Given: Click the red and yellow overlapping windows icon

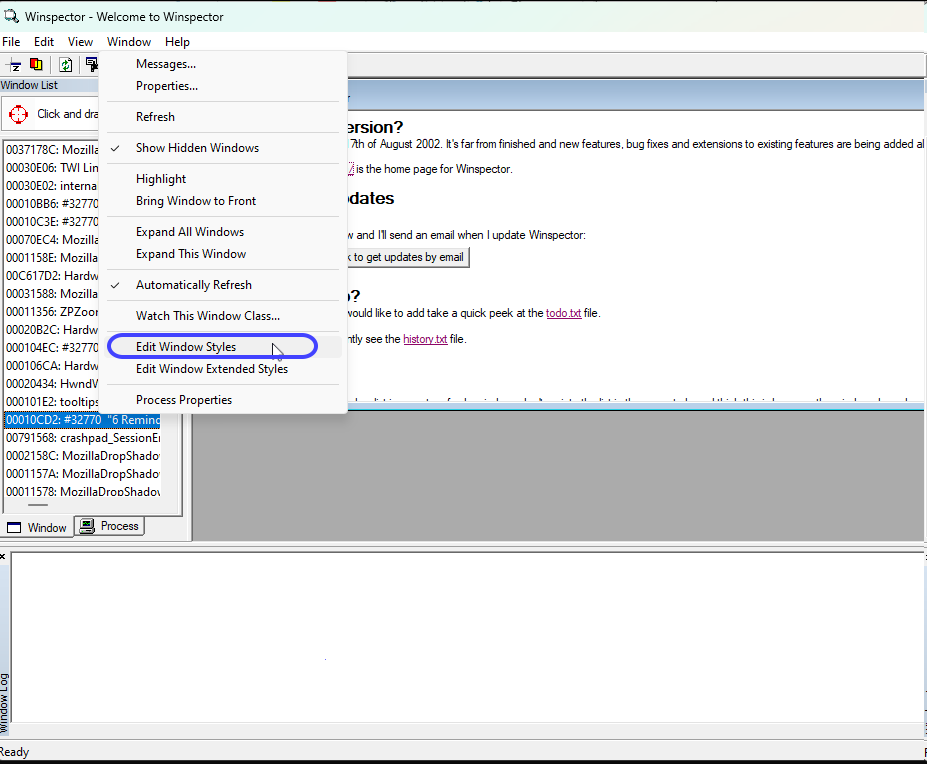Looking at the screenshot, I should pyautogui.click(x=36, y=64).
